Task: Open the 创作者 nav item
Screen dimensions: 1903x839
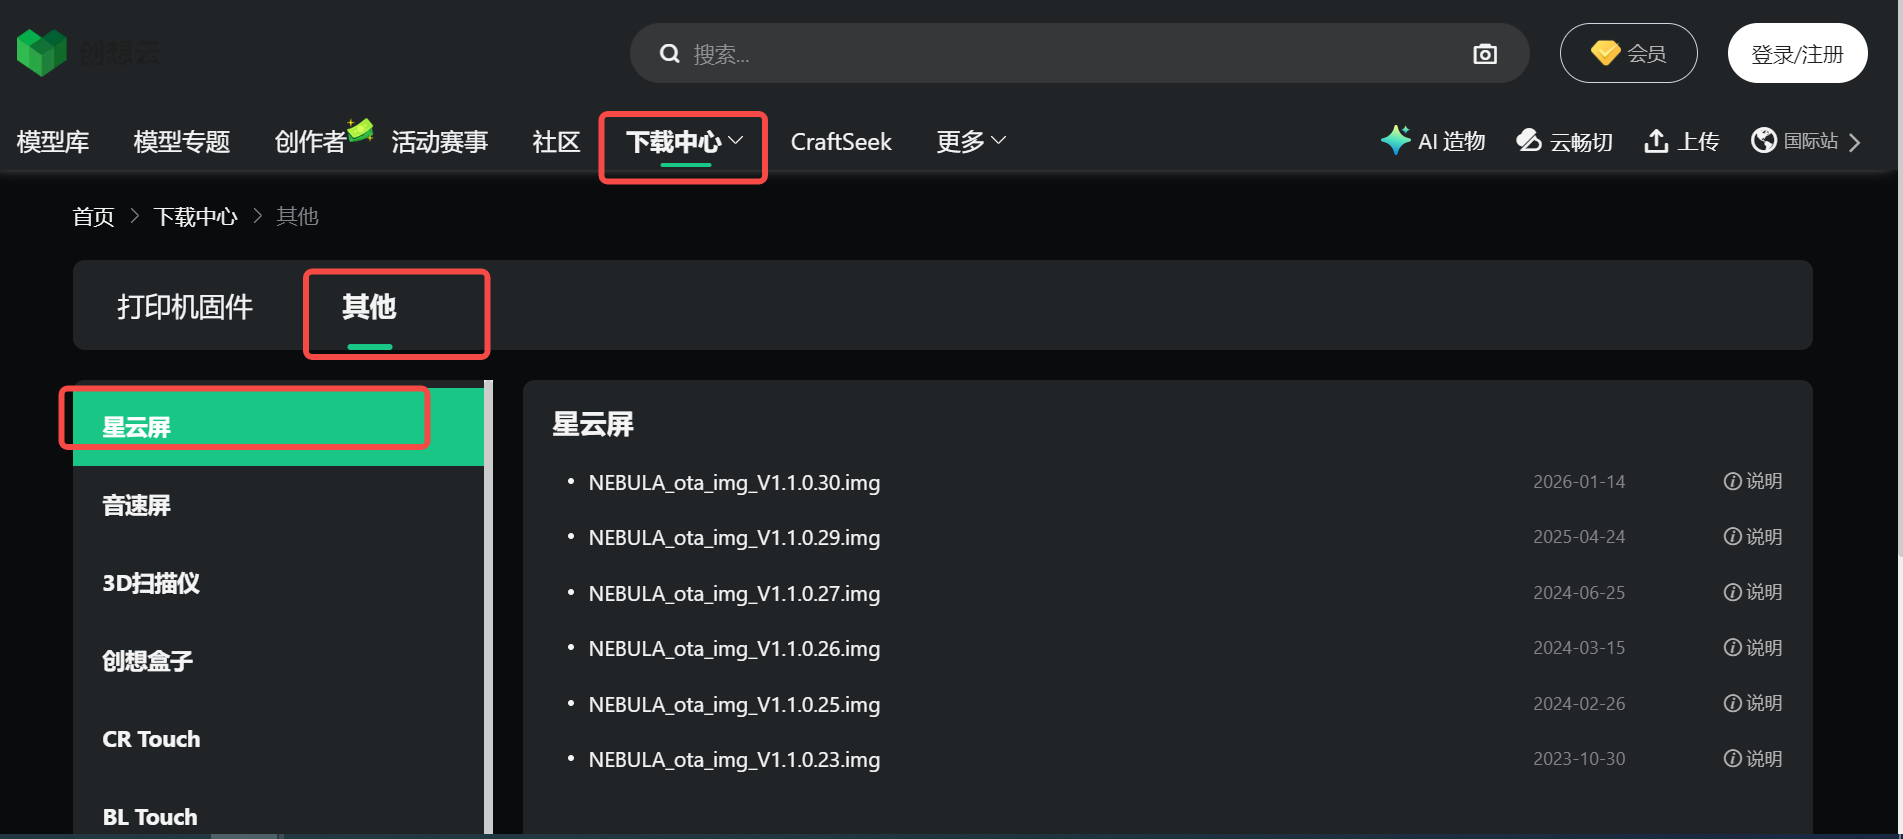Action: 310,142
